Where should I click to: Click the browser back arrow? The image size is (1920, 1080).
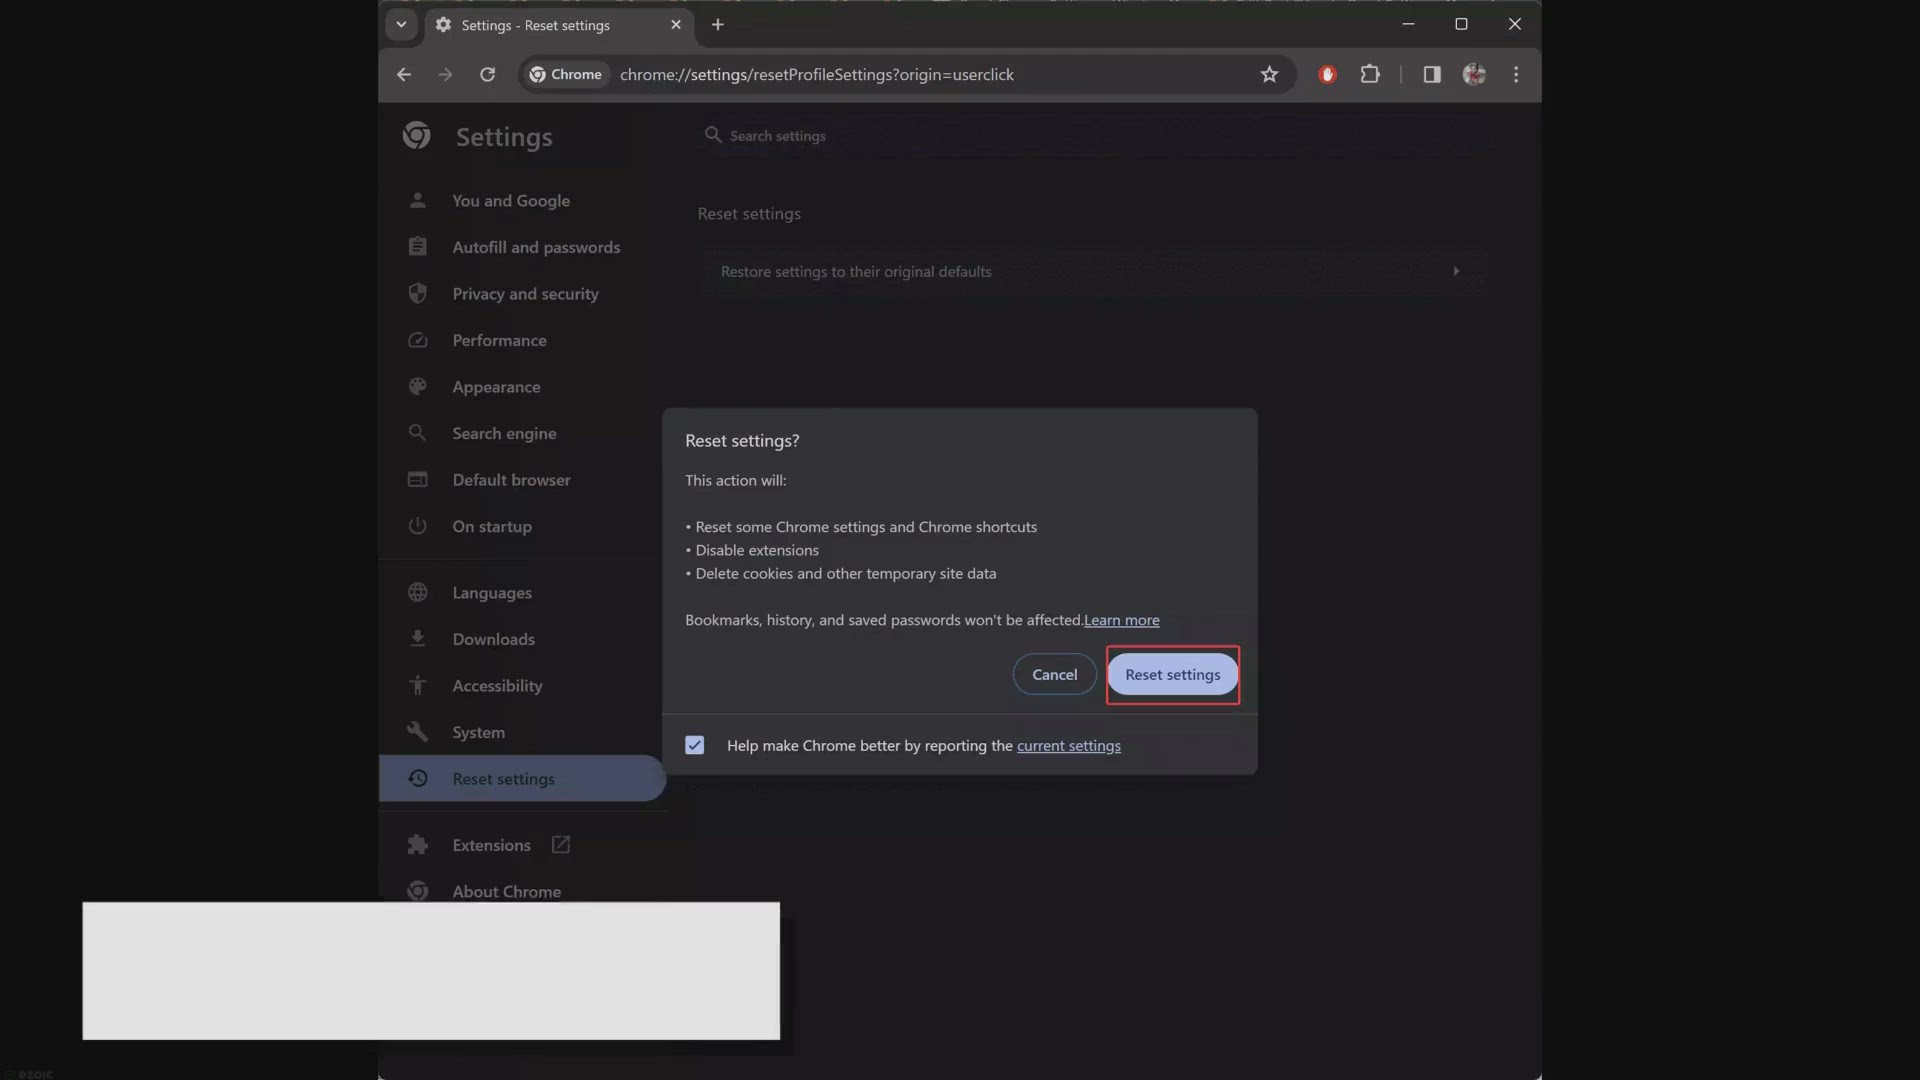tap(404, 75)
